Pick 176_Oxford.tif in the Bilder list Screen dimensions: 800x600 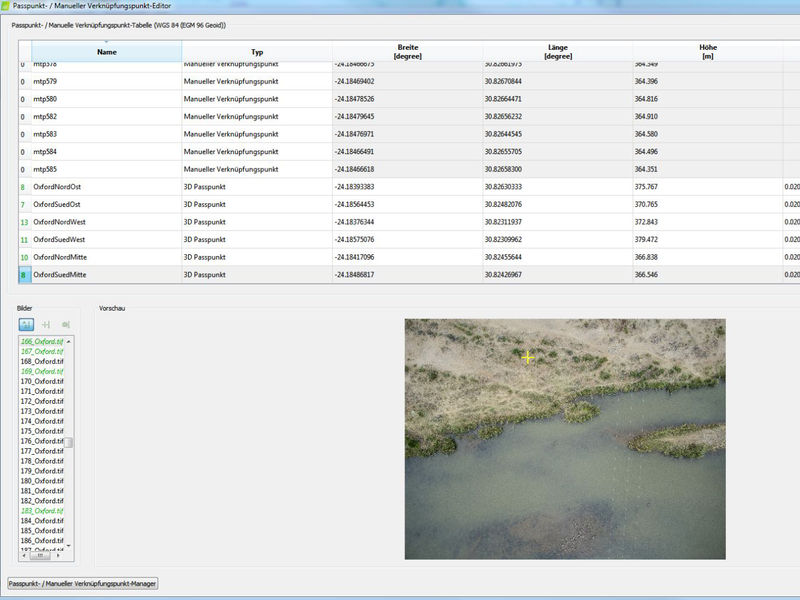[42, 441]
